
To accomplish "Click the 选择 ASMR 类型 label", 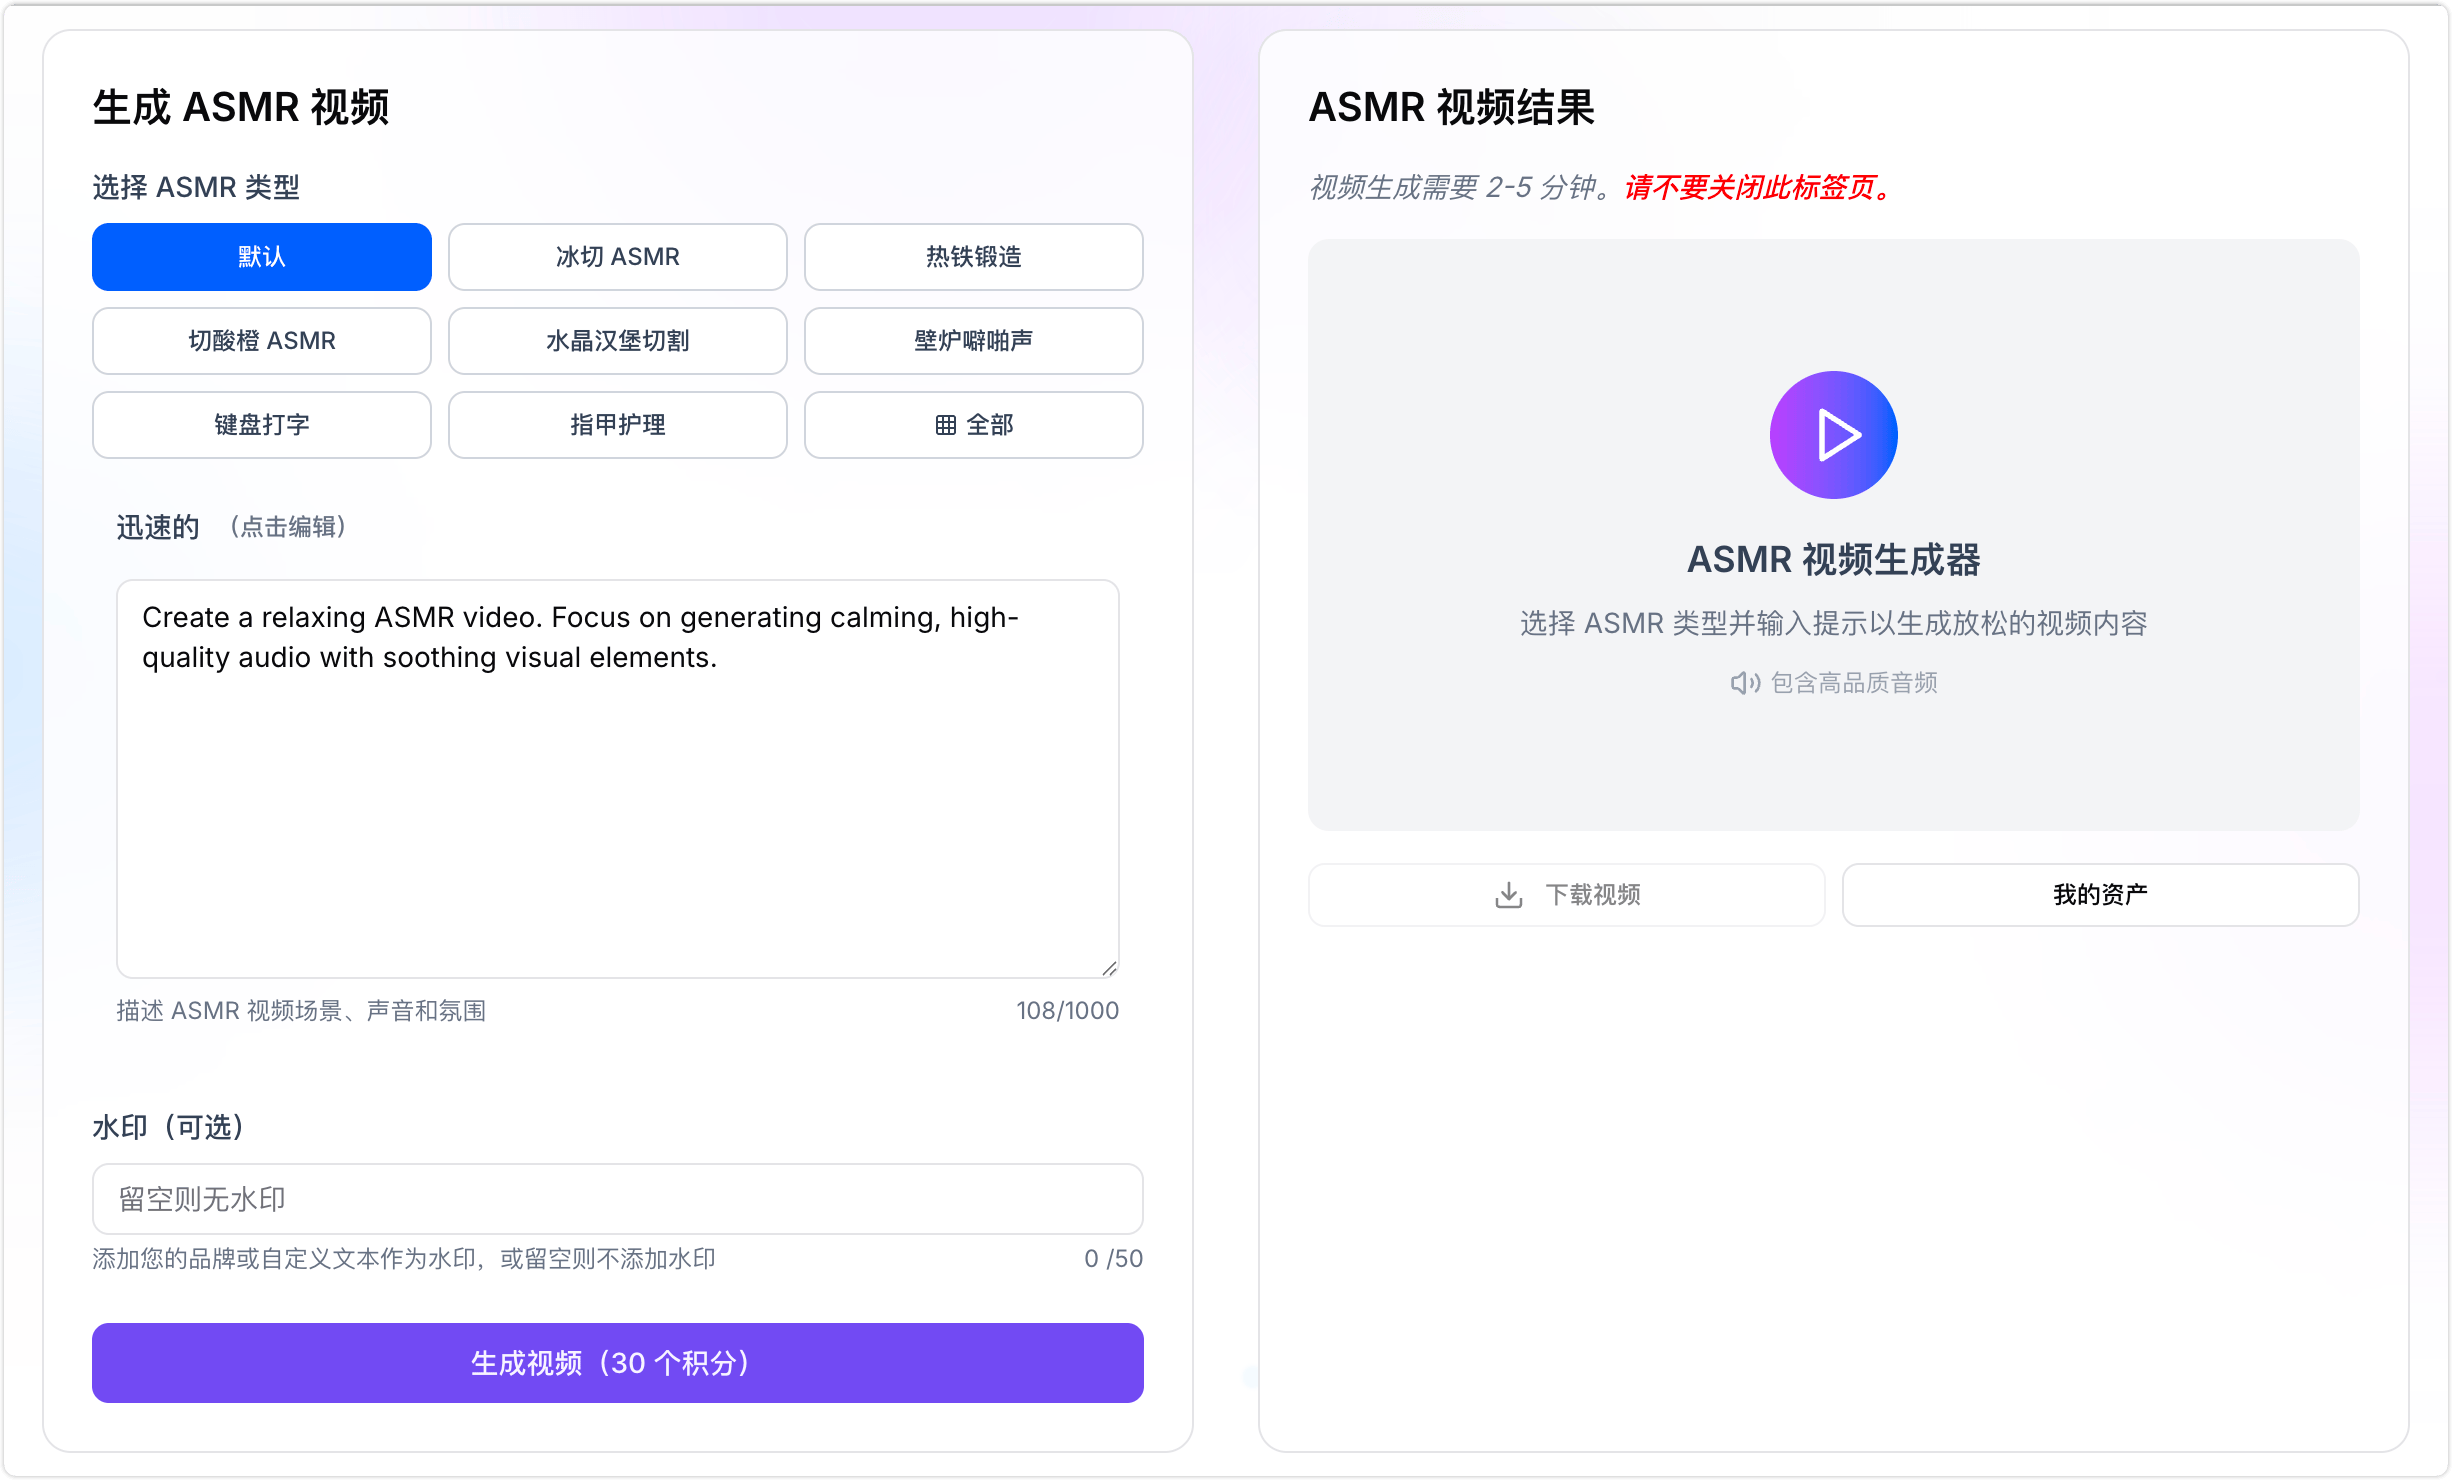I will tap(196, 187).
